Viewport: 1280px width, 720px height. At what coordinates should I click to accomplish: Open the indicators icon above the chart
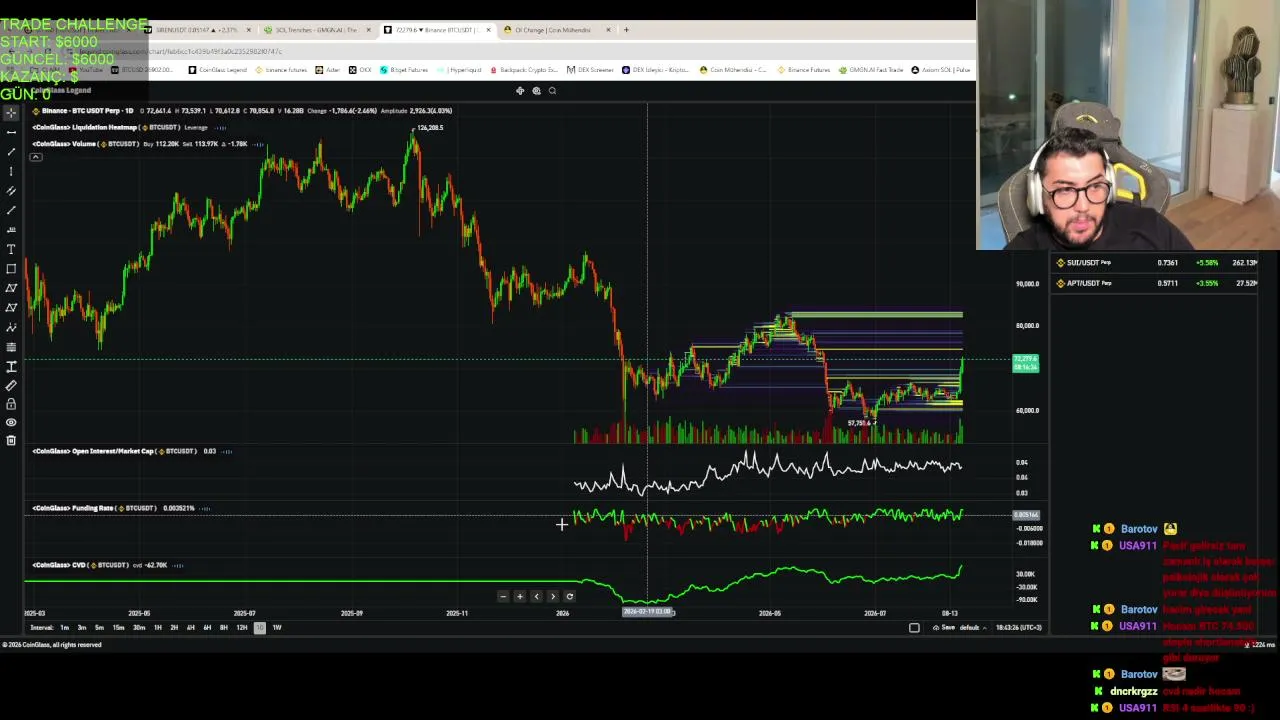coord(520,91)
